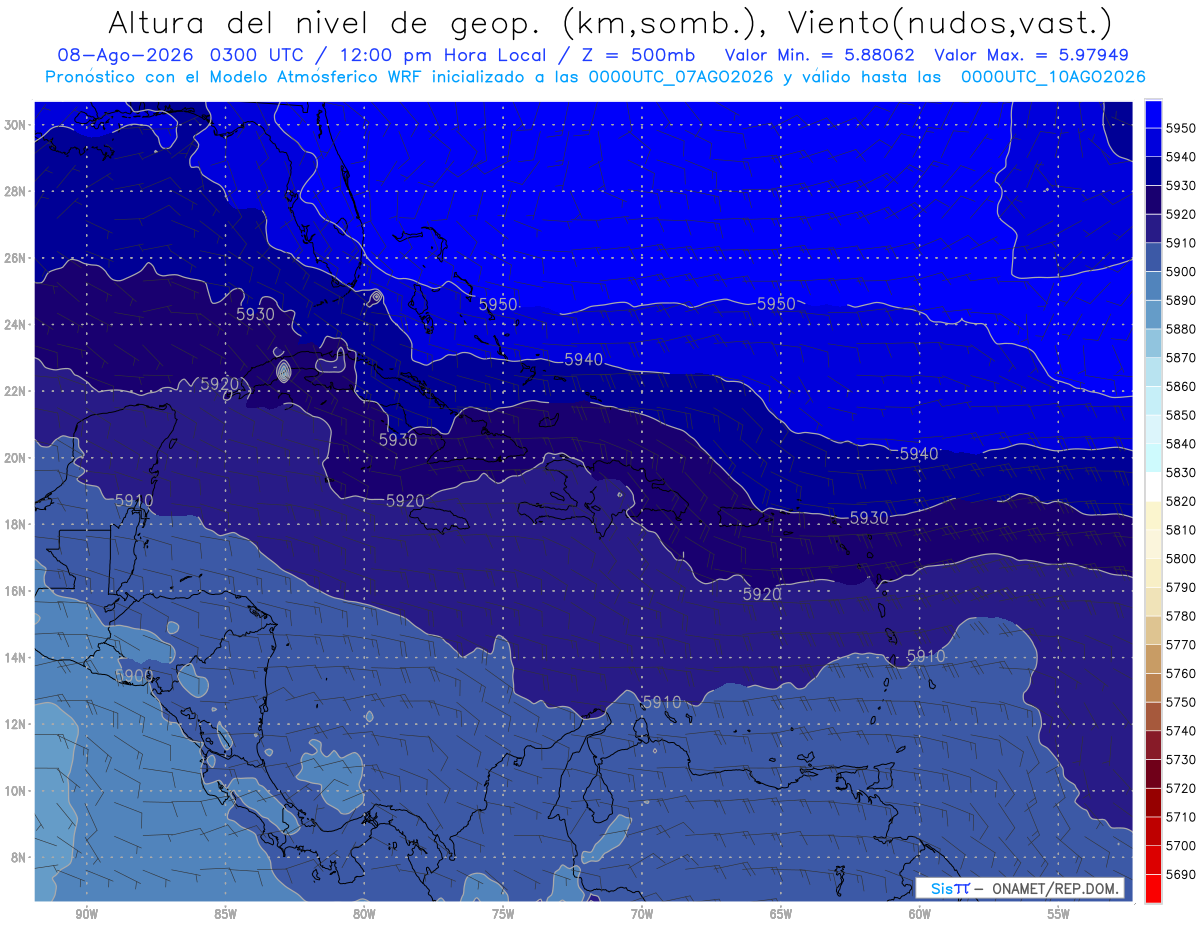The width and height of the screenshot is (1200, 927).
Task: Click the '5820' color bar value
Action: tap(1183, 501)
